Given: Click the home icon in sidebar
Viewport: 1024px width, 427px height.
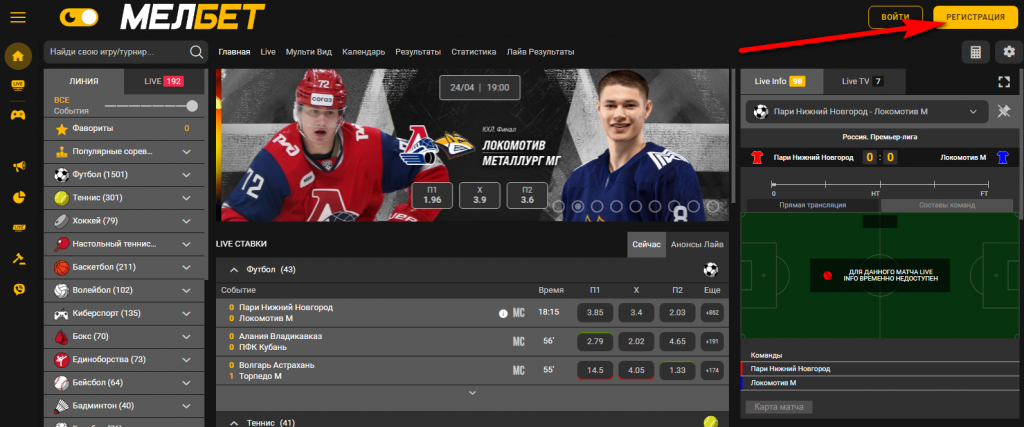Looking at the screenshot, I should (18, 56).
